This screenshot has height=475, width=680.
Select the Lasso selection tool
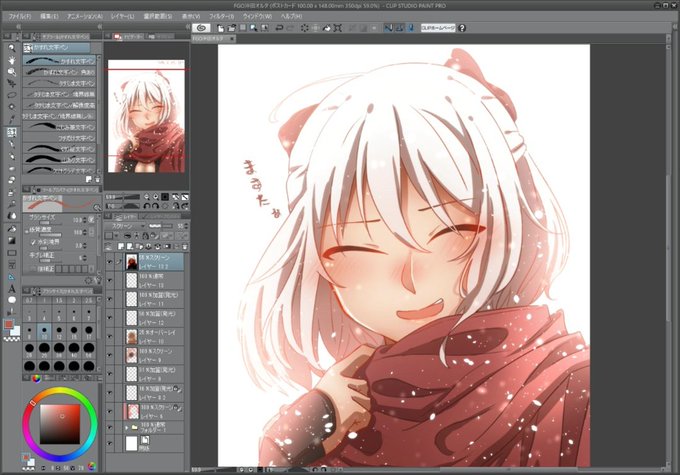(x=12, y=95)
